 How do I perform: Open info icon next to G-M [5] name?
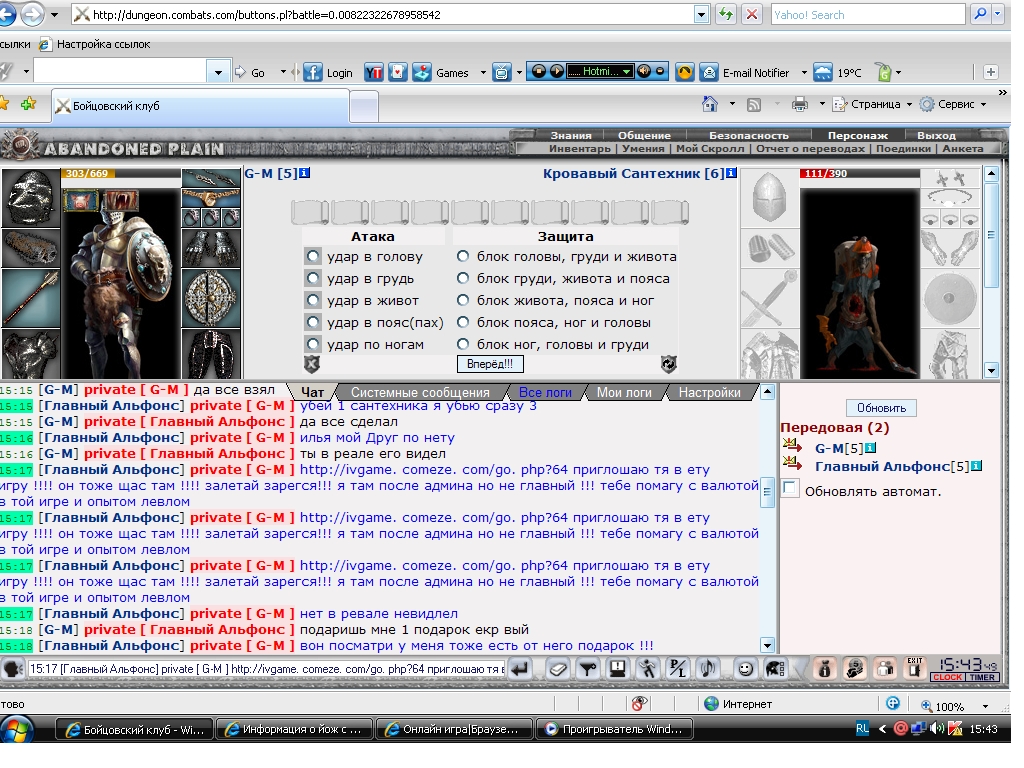304,172
